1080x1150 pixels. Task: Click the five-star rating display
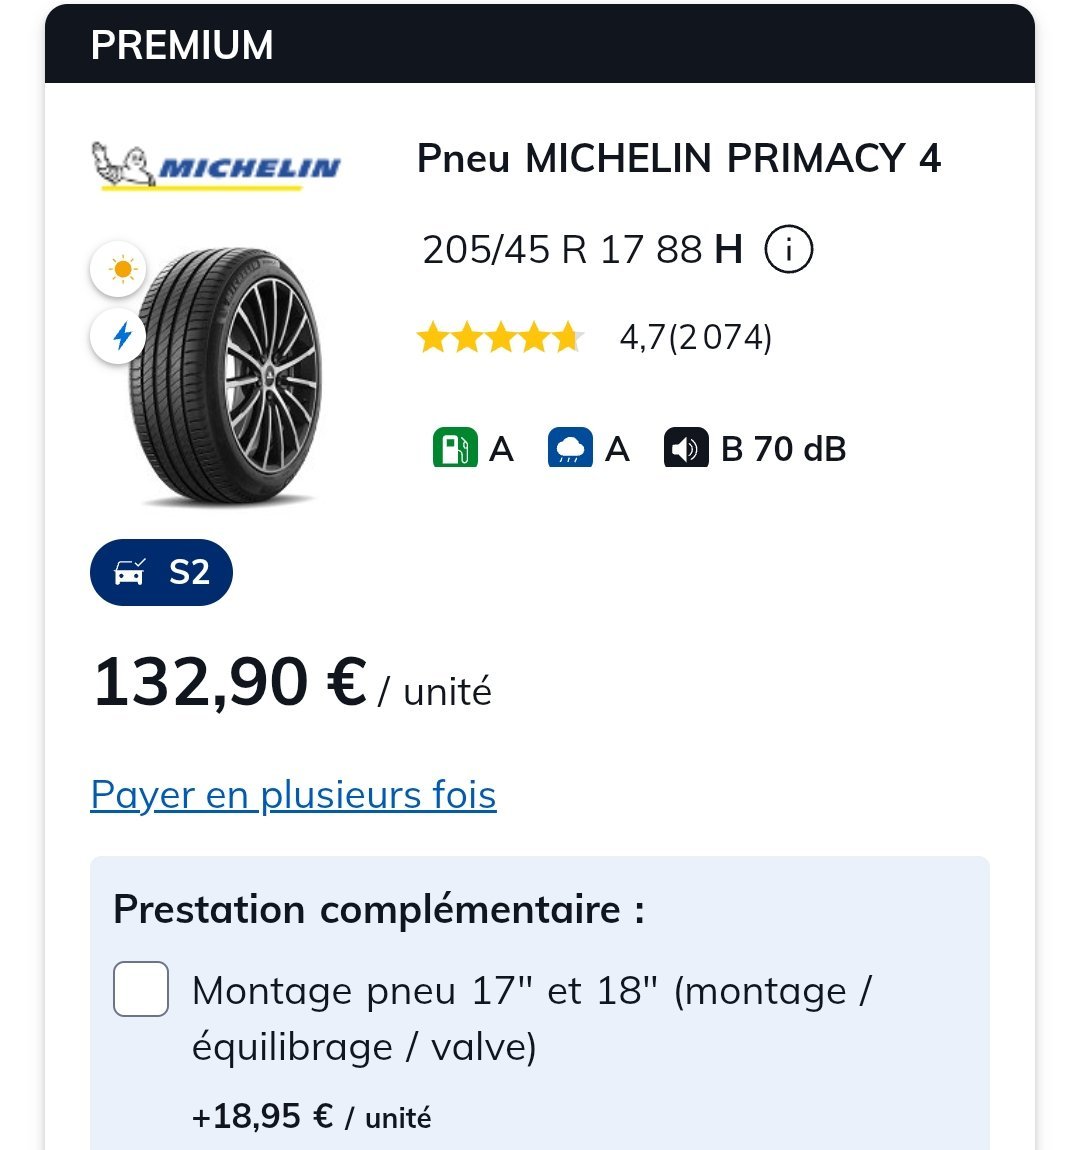[x=500, y=338]
